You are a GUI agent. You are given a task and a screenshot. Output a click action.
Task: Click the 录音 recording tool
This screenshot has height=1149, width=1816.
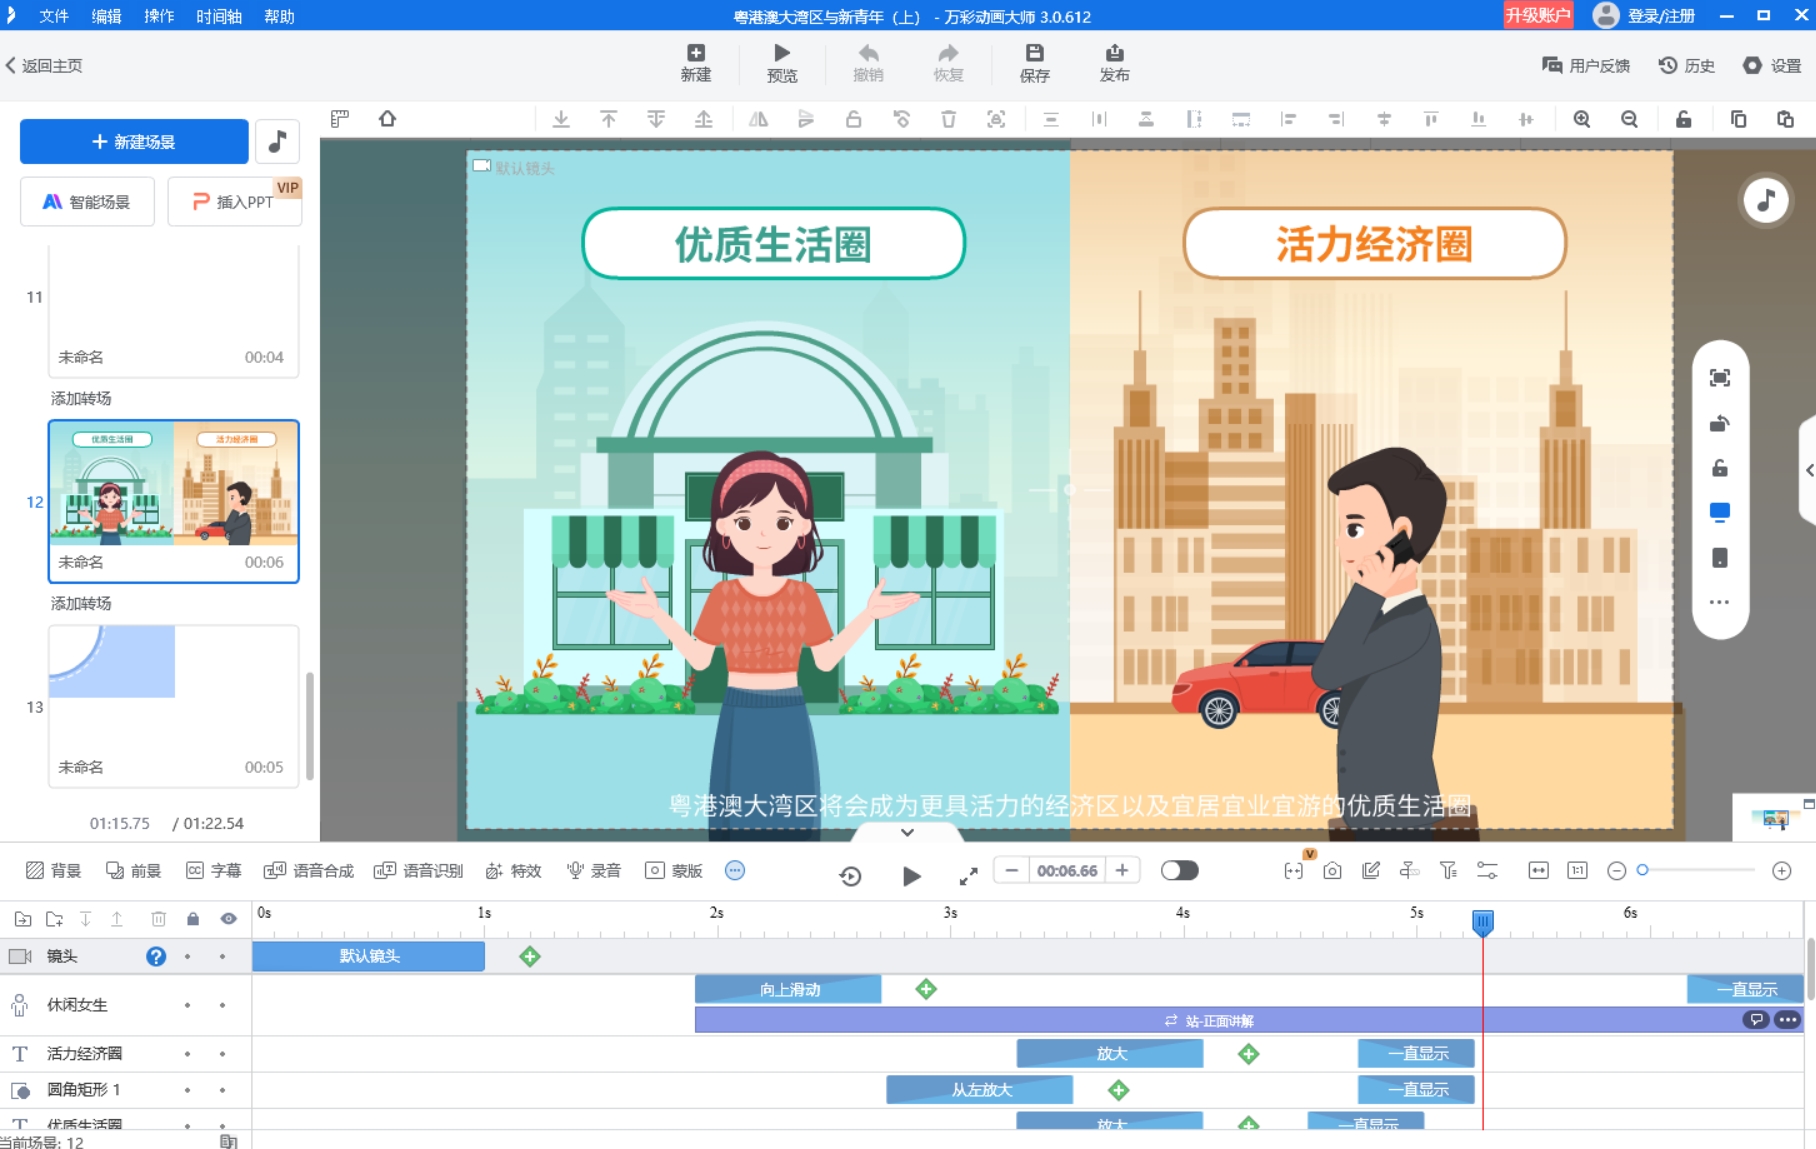(593, 871)
